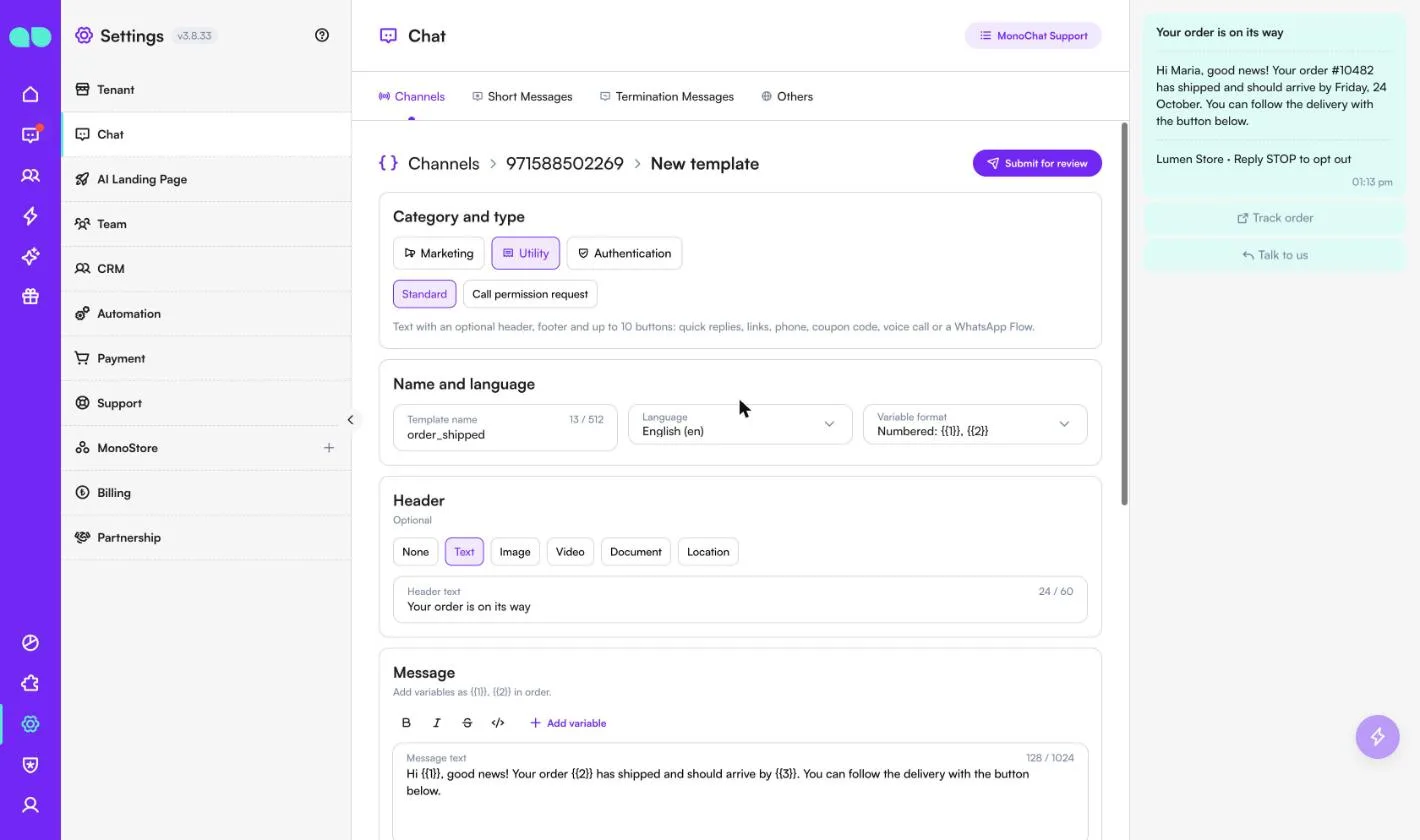Select the Authentication category
This screenshot has height=840, width=1420.
[624, 253]
